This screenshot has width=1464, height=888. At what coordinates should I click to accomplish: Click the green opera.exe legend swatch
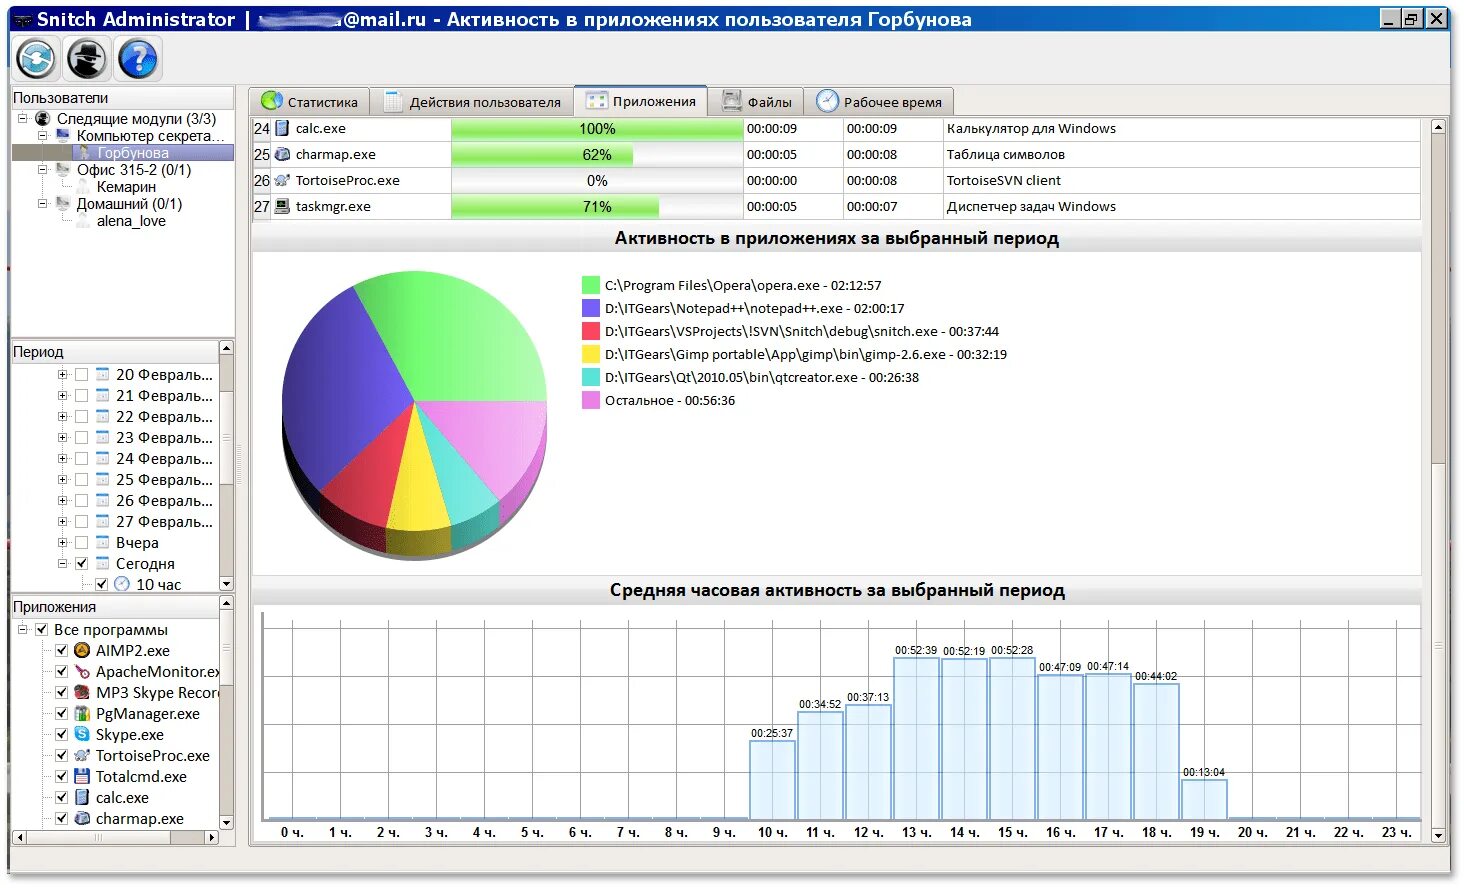(x=590, y=285)
